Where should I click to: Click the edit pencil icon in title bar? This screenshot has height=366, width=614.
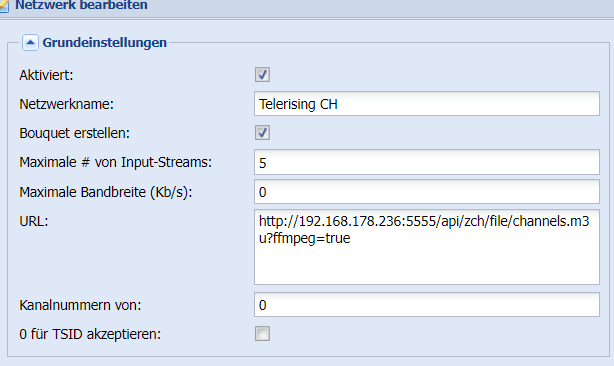tap(4, 6)
